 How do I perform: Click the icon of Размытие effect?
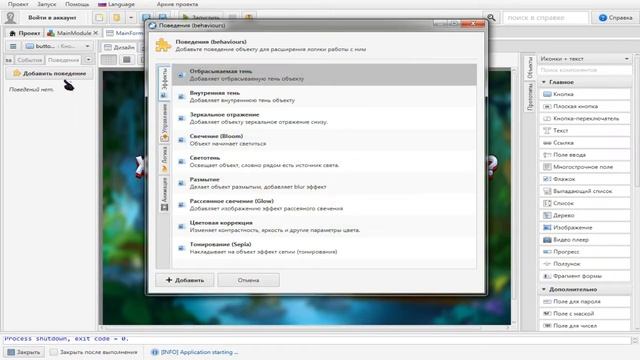pyautogui.click(x=182, y=183)
